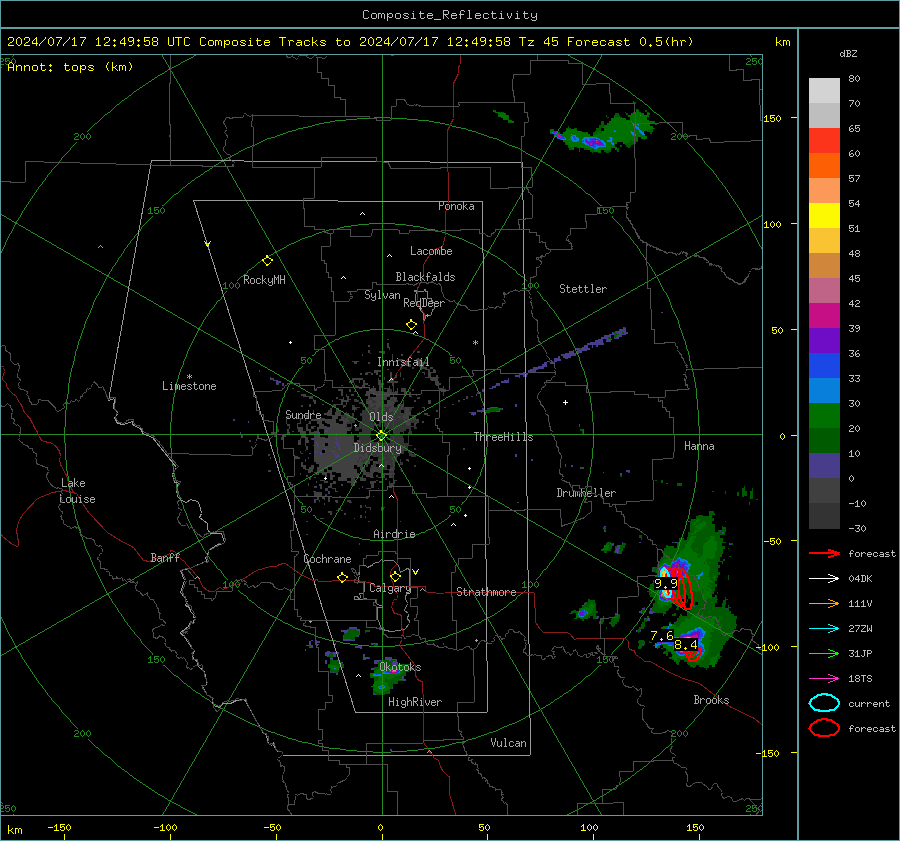Click the Airdrie label
Image resolution: width=900 pixels, height=841 pixels.
[x=394, y=534]
